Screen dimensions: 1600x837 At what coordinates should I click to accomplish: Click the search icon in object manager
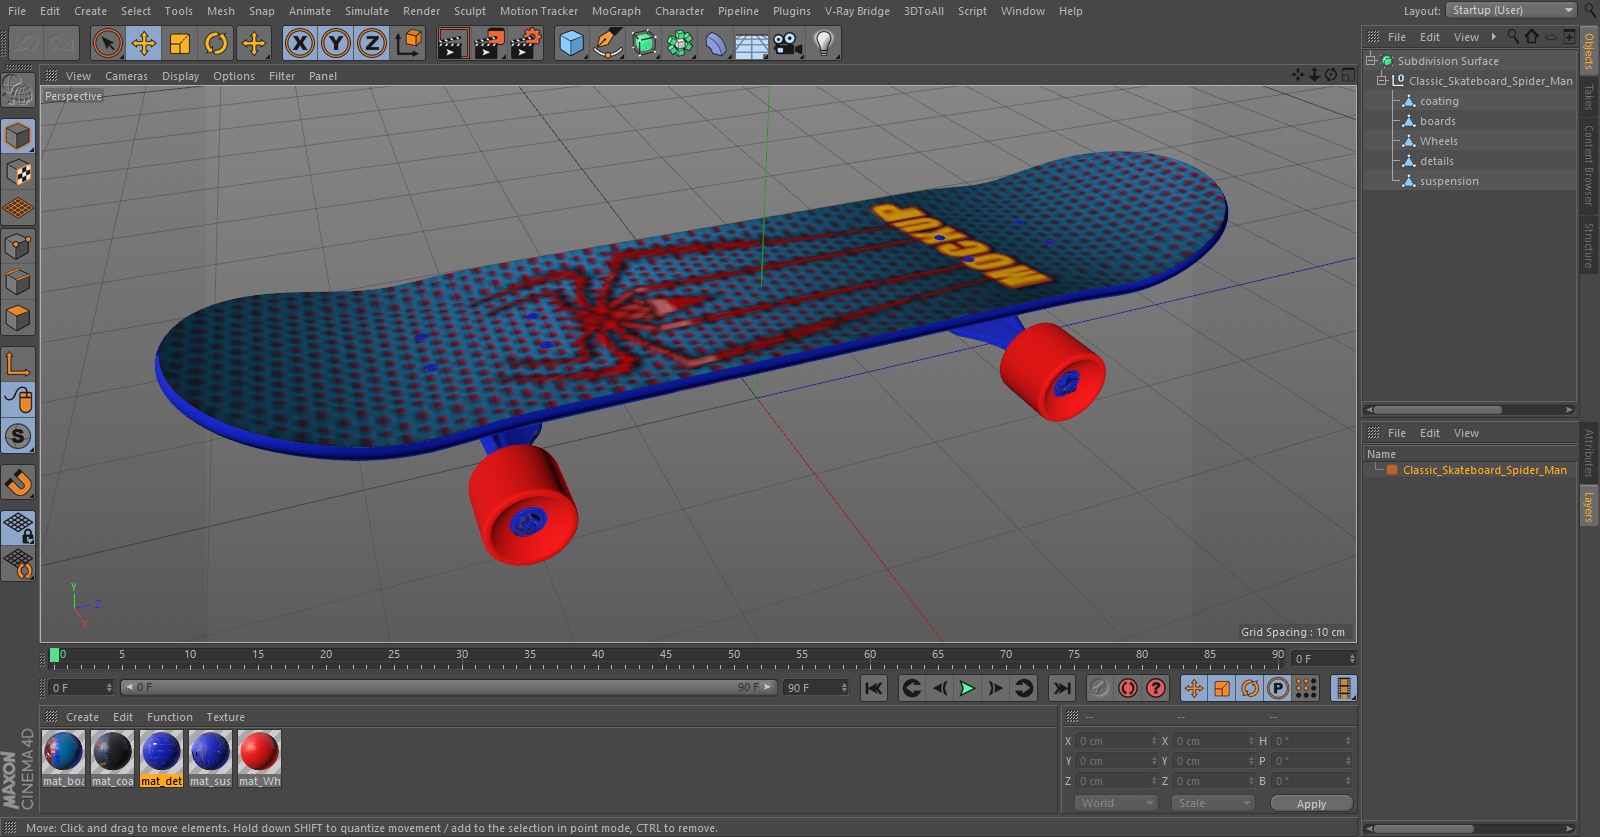click(x=1512, y=36)
